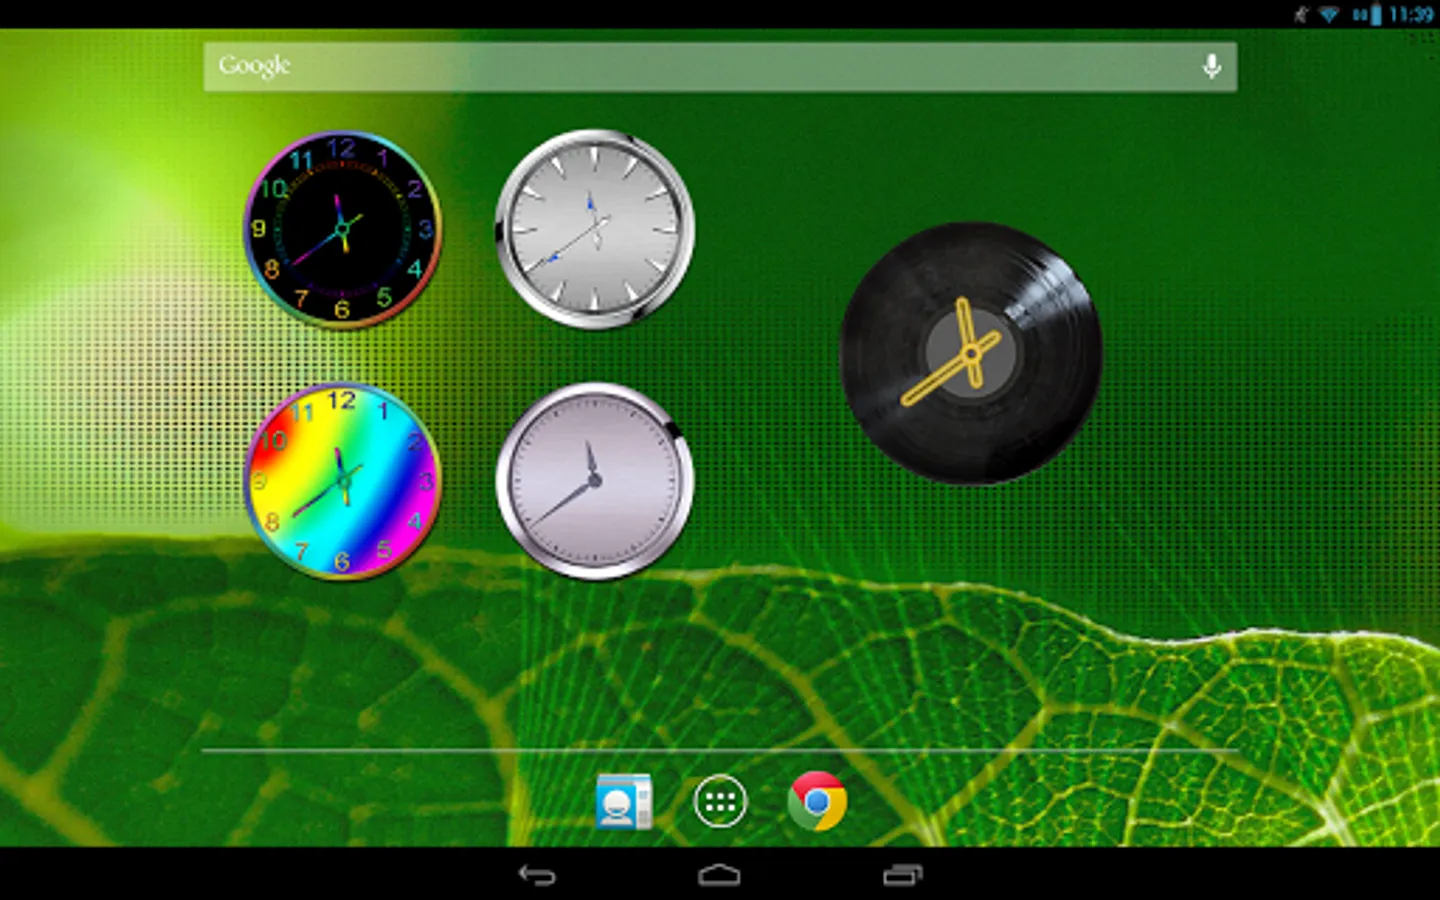Tap the vinyl record clock widget
Screen dimensions: 1440x900
coord(971,353)
